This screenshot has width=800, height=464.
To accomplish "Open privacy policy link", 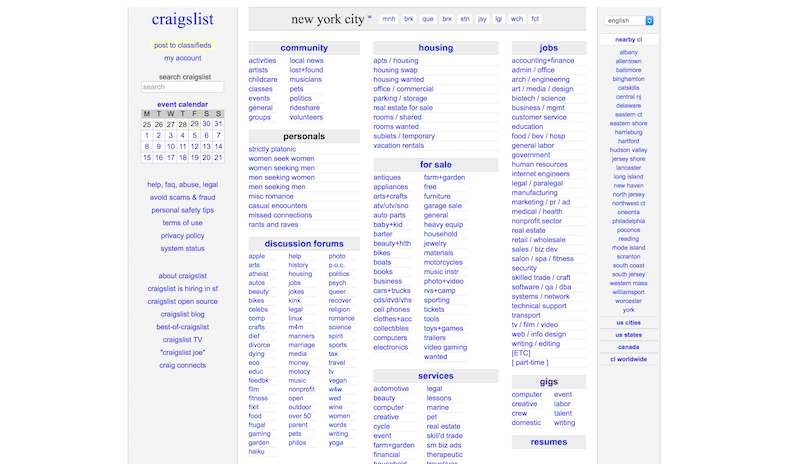I will 182,236.
